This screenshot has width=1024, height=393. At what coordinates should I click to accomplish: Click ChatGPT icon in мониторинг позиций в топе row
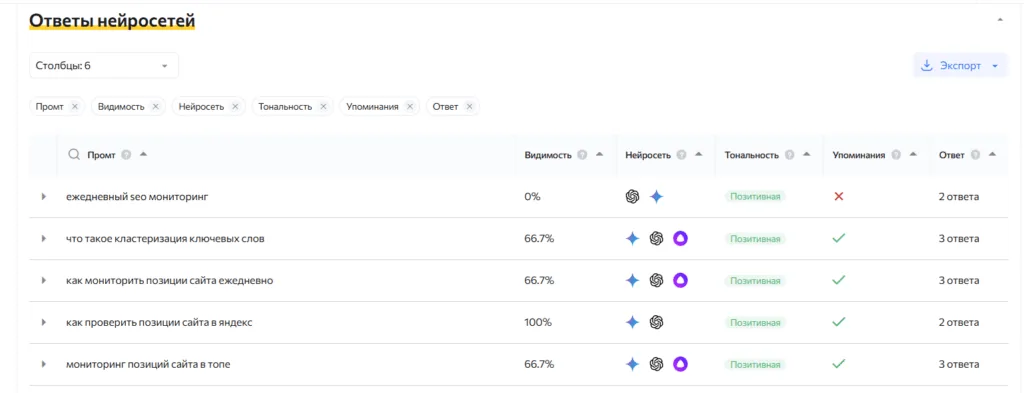point(656,364)
